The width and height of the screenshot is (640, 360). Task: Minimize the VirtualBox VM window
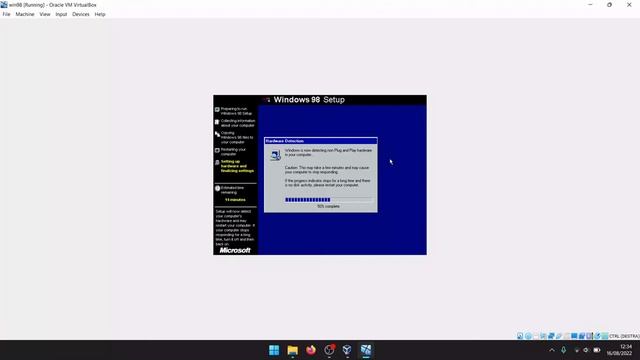pos(590,5)
